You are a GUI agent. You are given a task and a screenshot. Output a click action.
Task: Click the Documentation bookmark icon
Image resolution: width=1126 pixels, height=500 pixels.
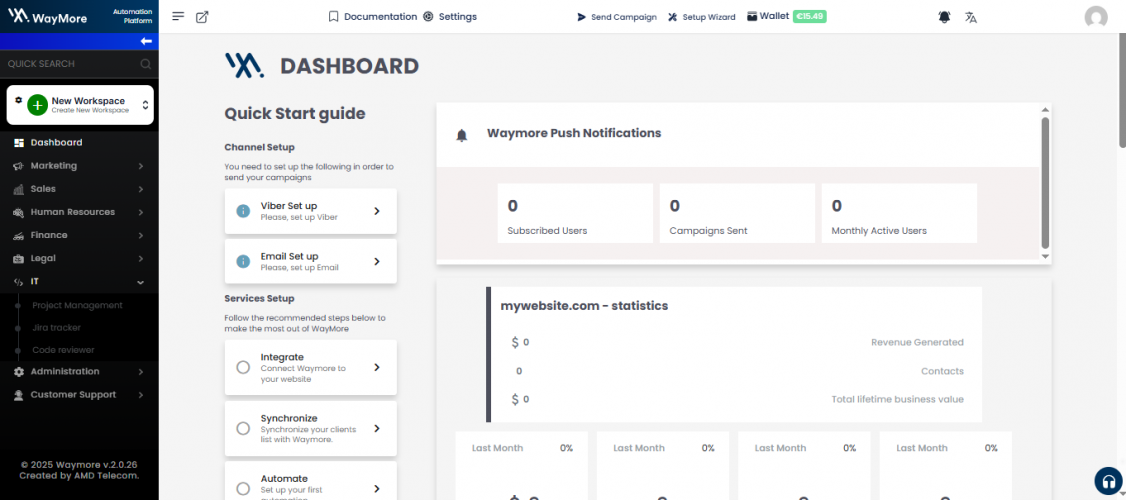coord(333,17)
